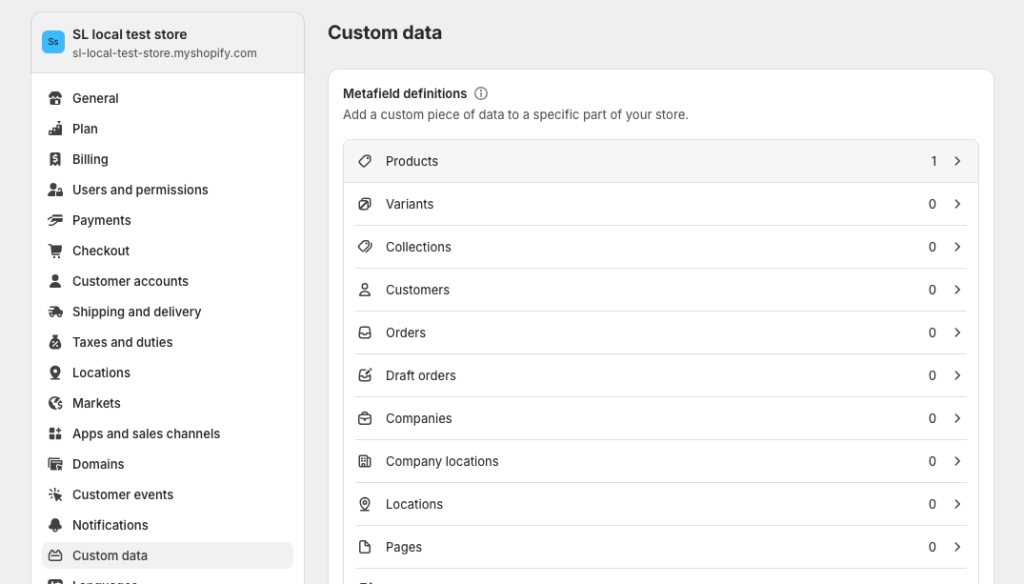This screenshot has width=1024, height=584.
Task: Select Users and permissions in sidebar
Action: (140, 190)
